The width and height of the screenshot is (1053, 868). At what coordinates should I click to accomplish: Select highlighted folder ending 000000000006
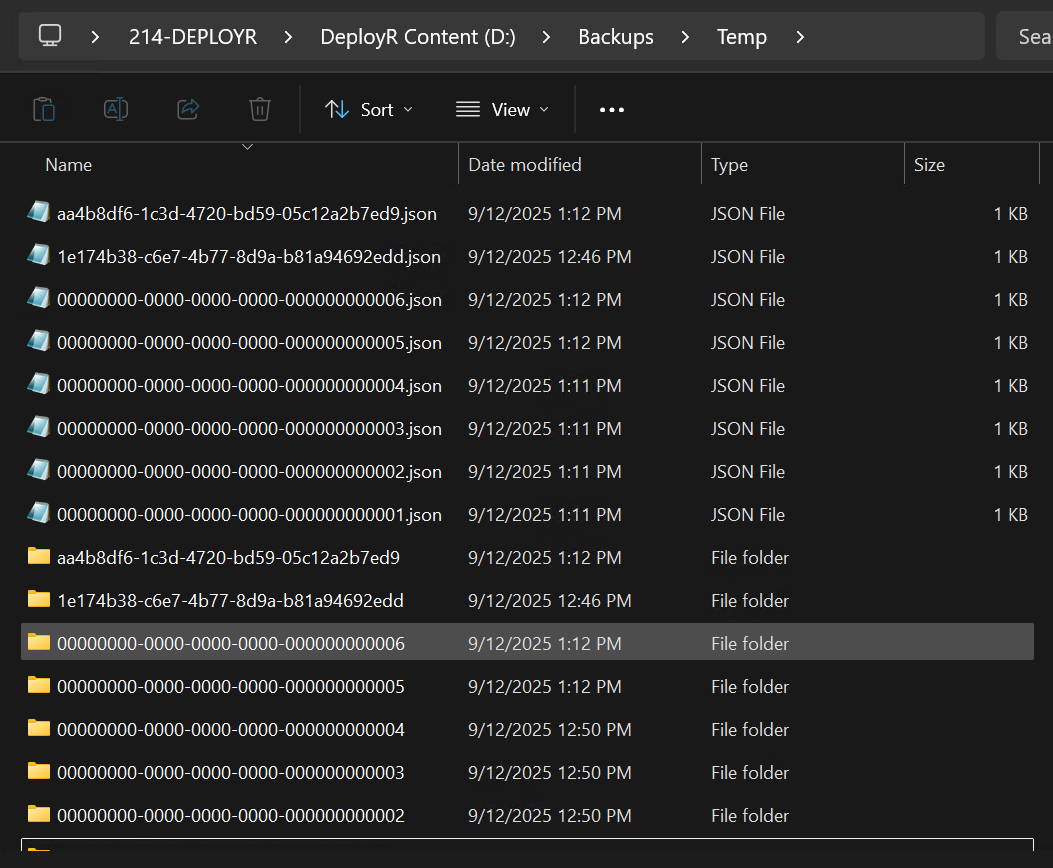click(527, 643)
